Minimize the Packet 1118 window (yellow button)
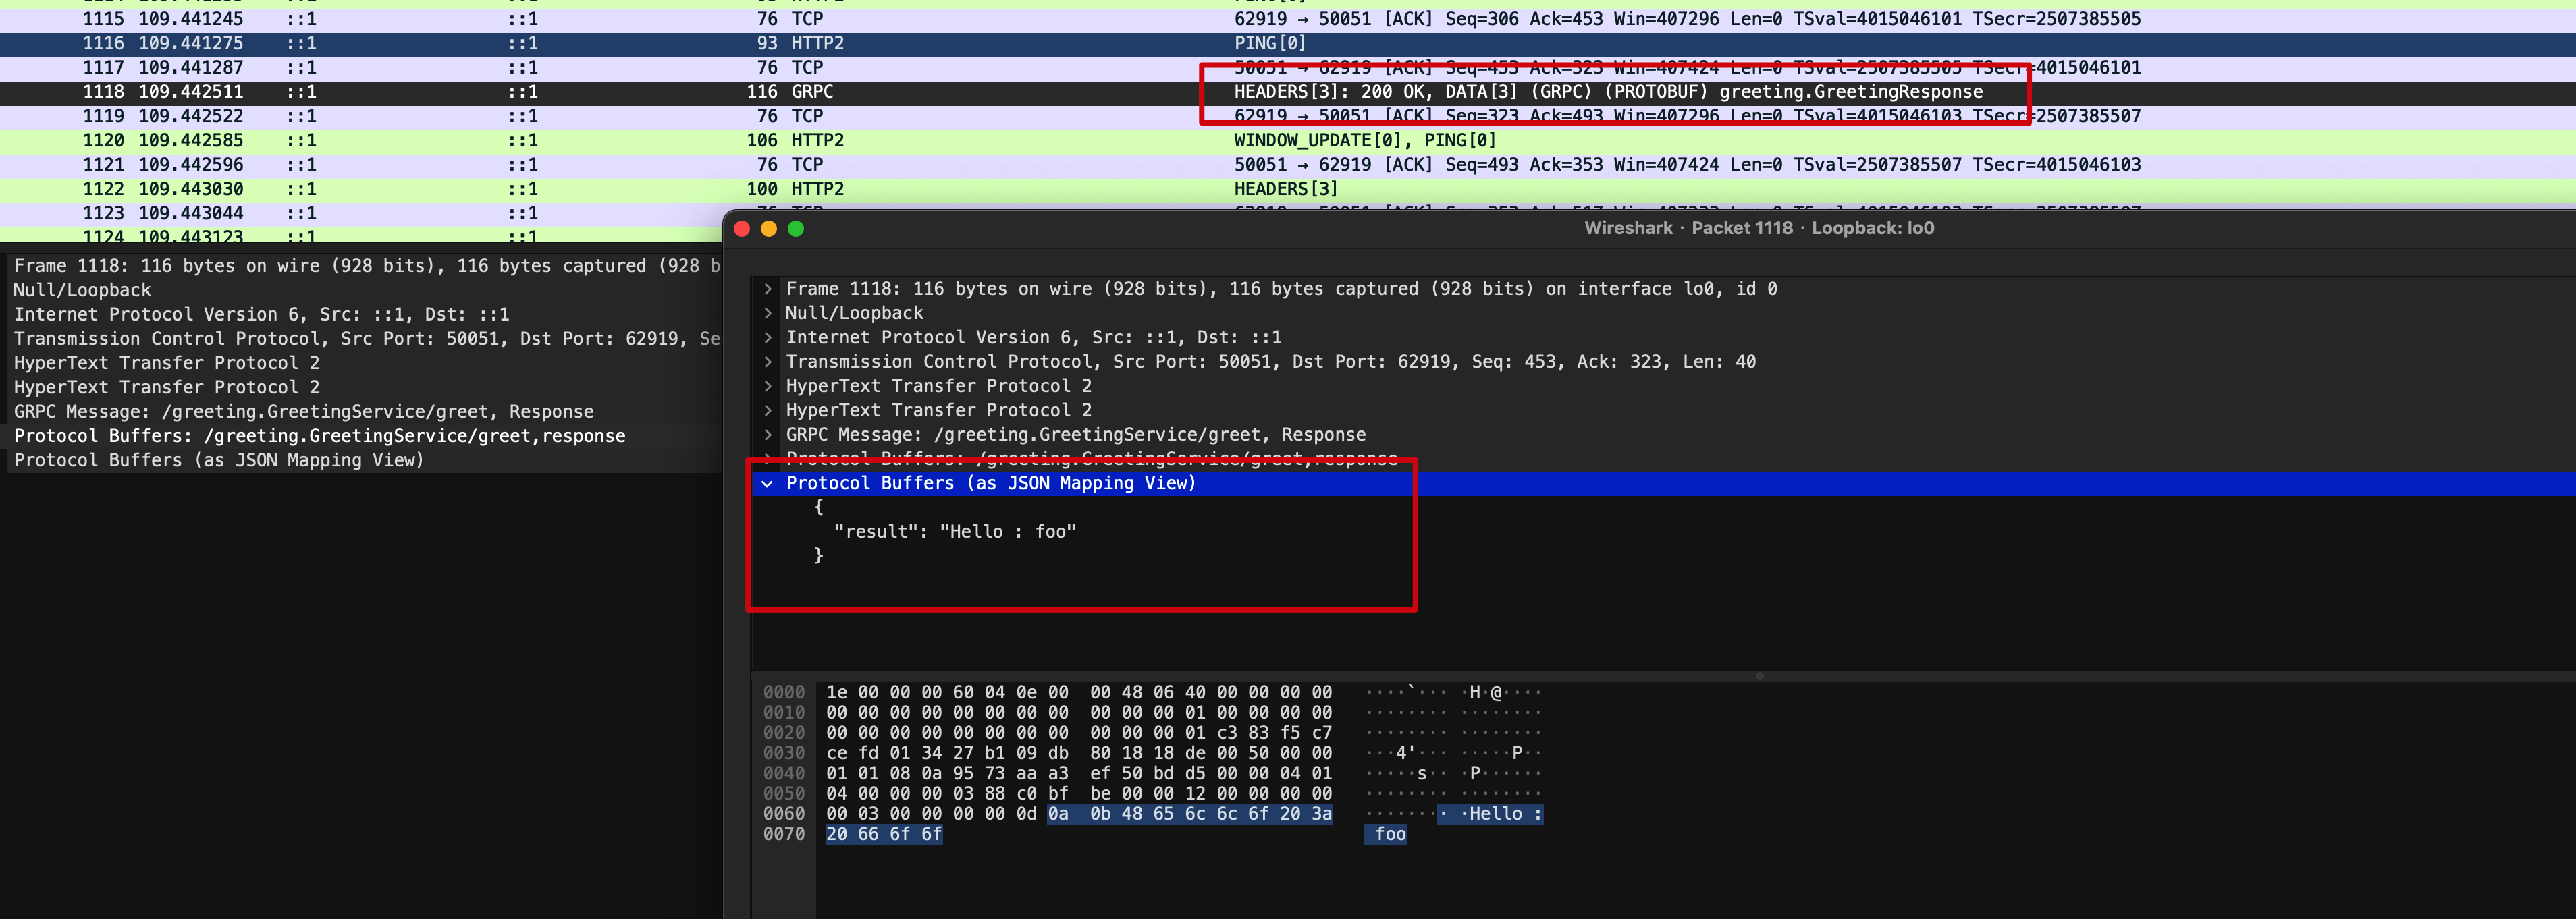 click(769, 229)
